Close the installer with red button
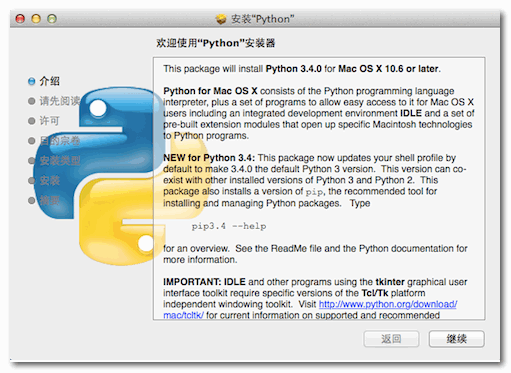 20,19
